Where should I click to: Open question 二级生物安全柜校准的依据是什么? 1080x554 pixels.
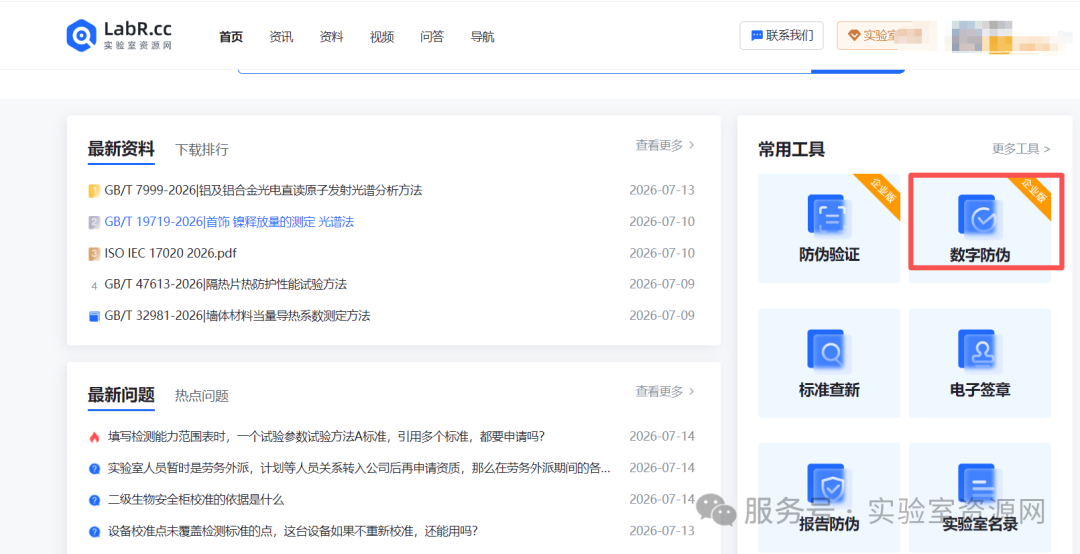tap(196, 500)
